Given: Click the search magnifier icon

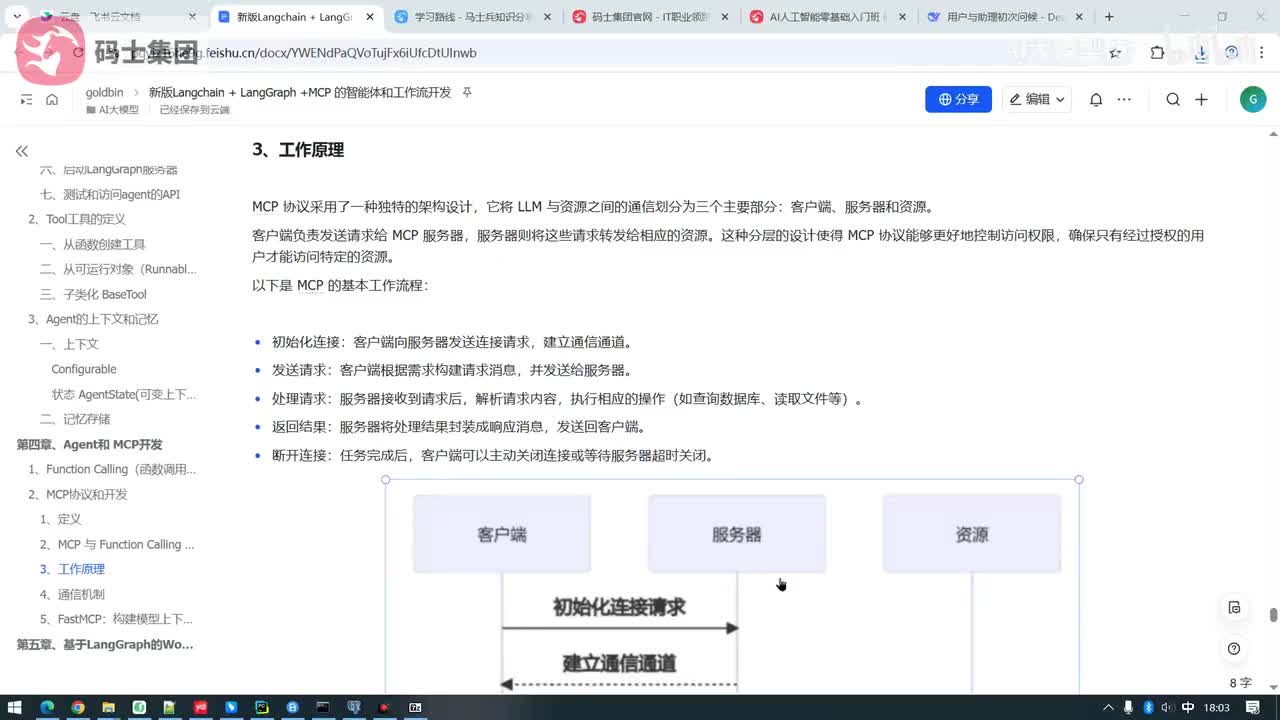Looking at the screenshot, I should point(1173,99).
